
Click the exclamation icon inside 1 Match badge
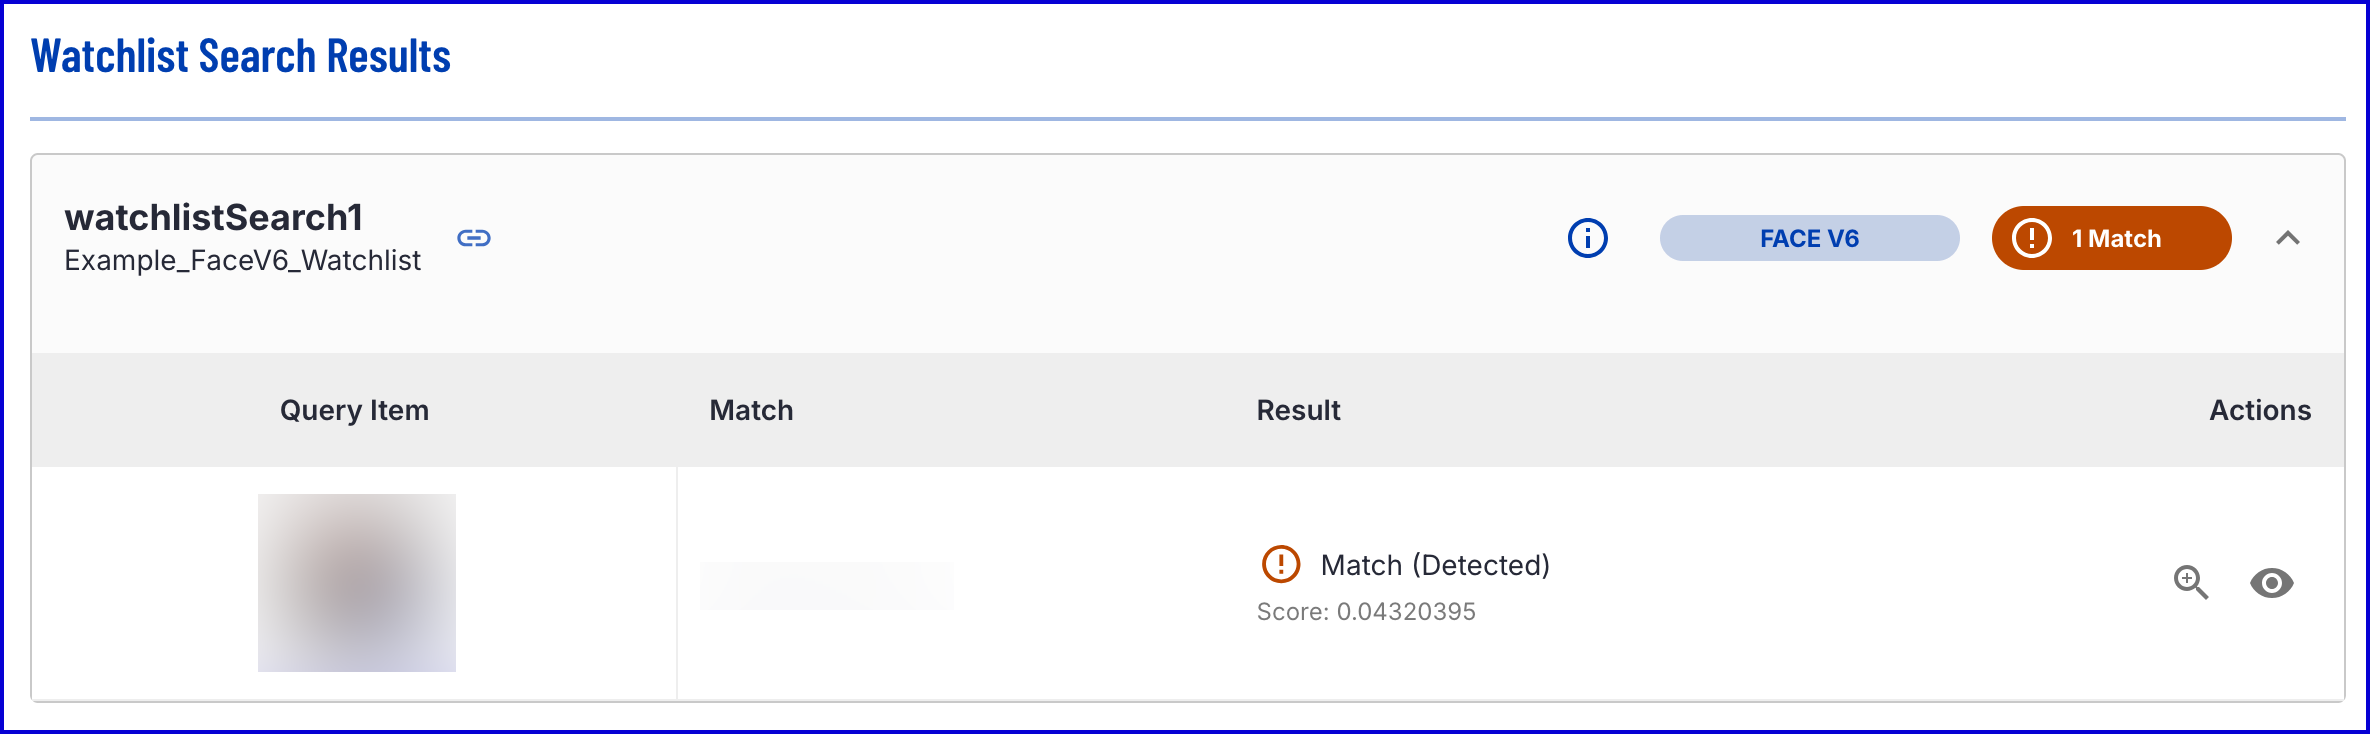pyautogui.click(x=2031, y=238)
